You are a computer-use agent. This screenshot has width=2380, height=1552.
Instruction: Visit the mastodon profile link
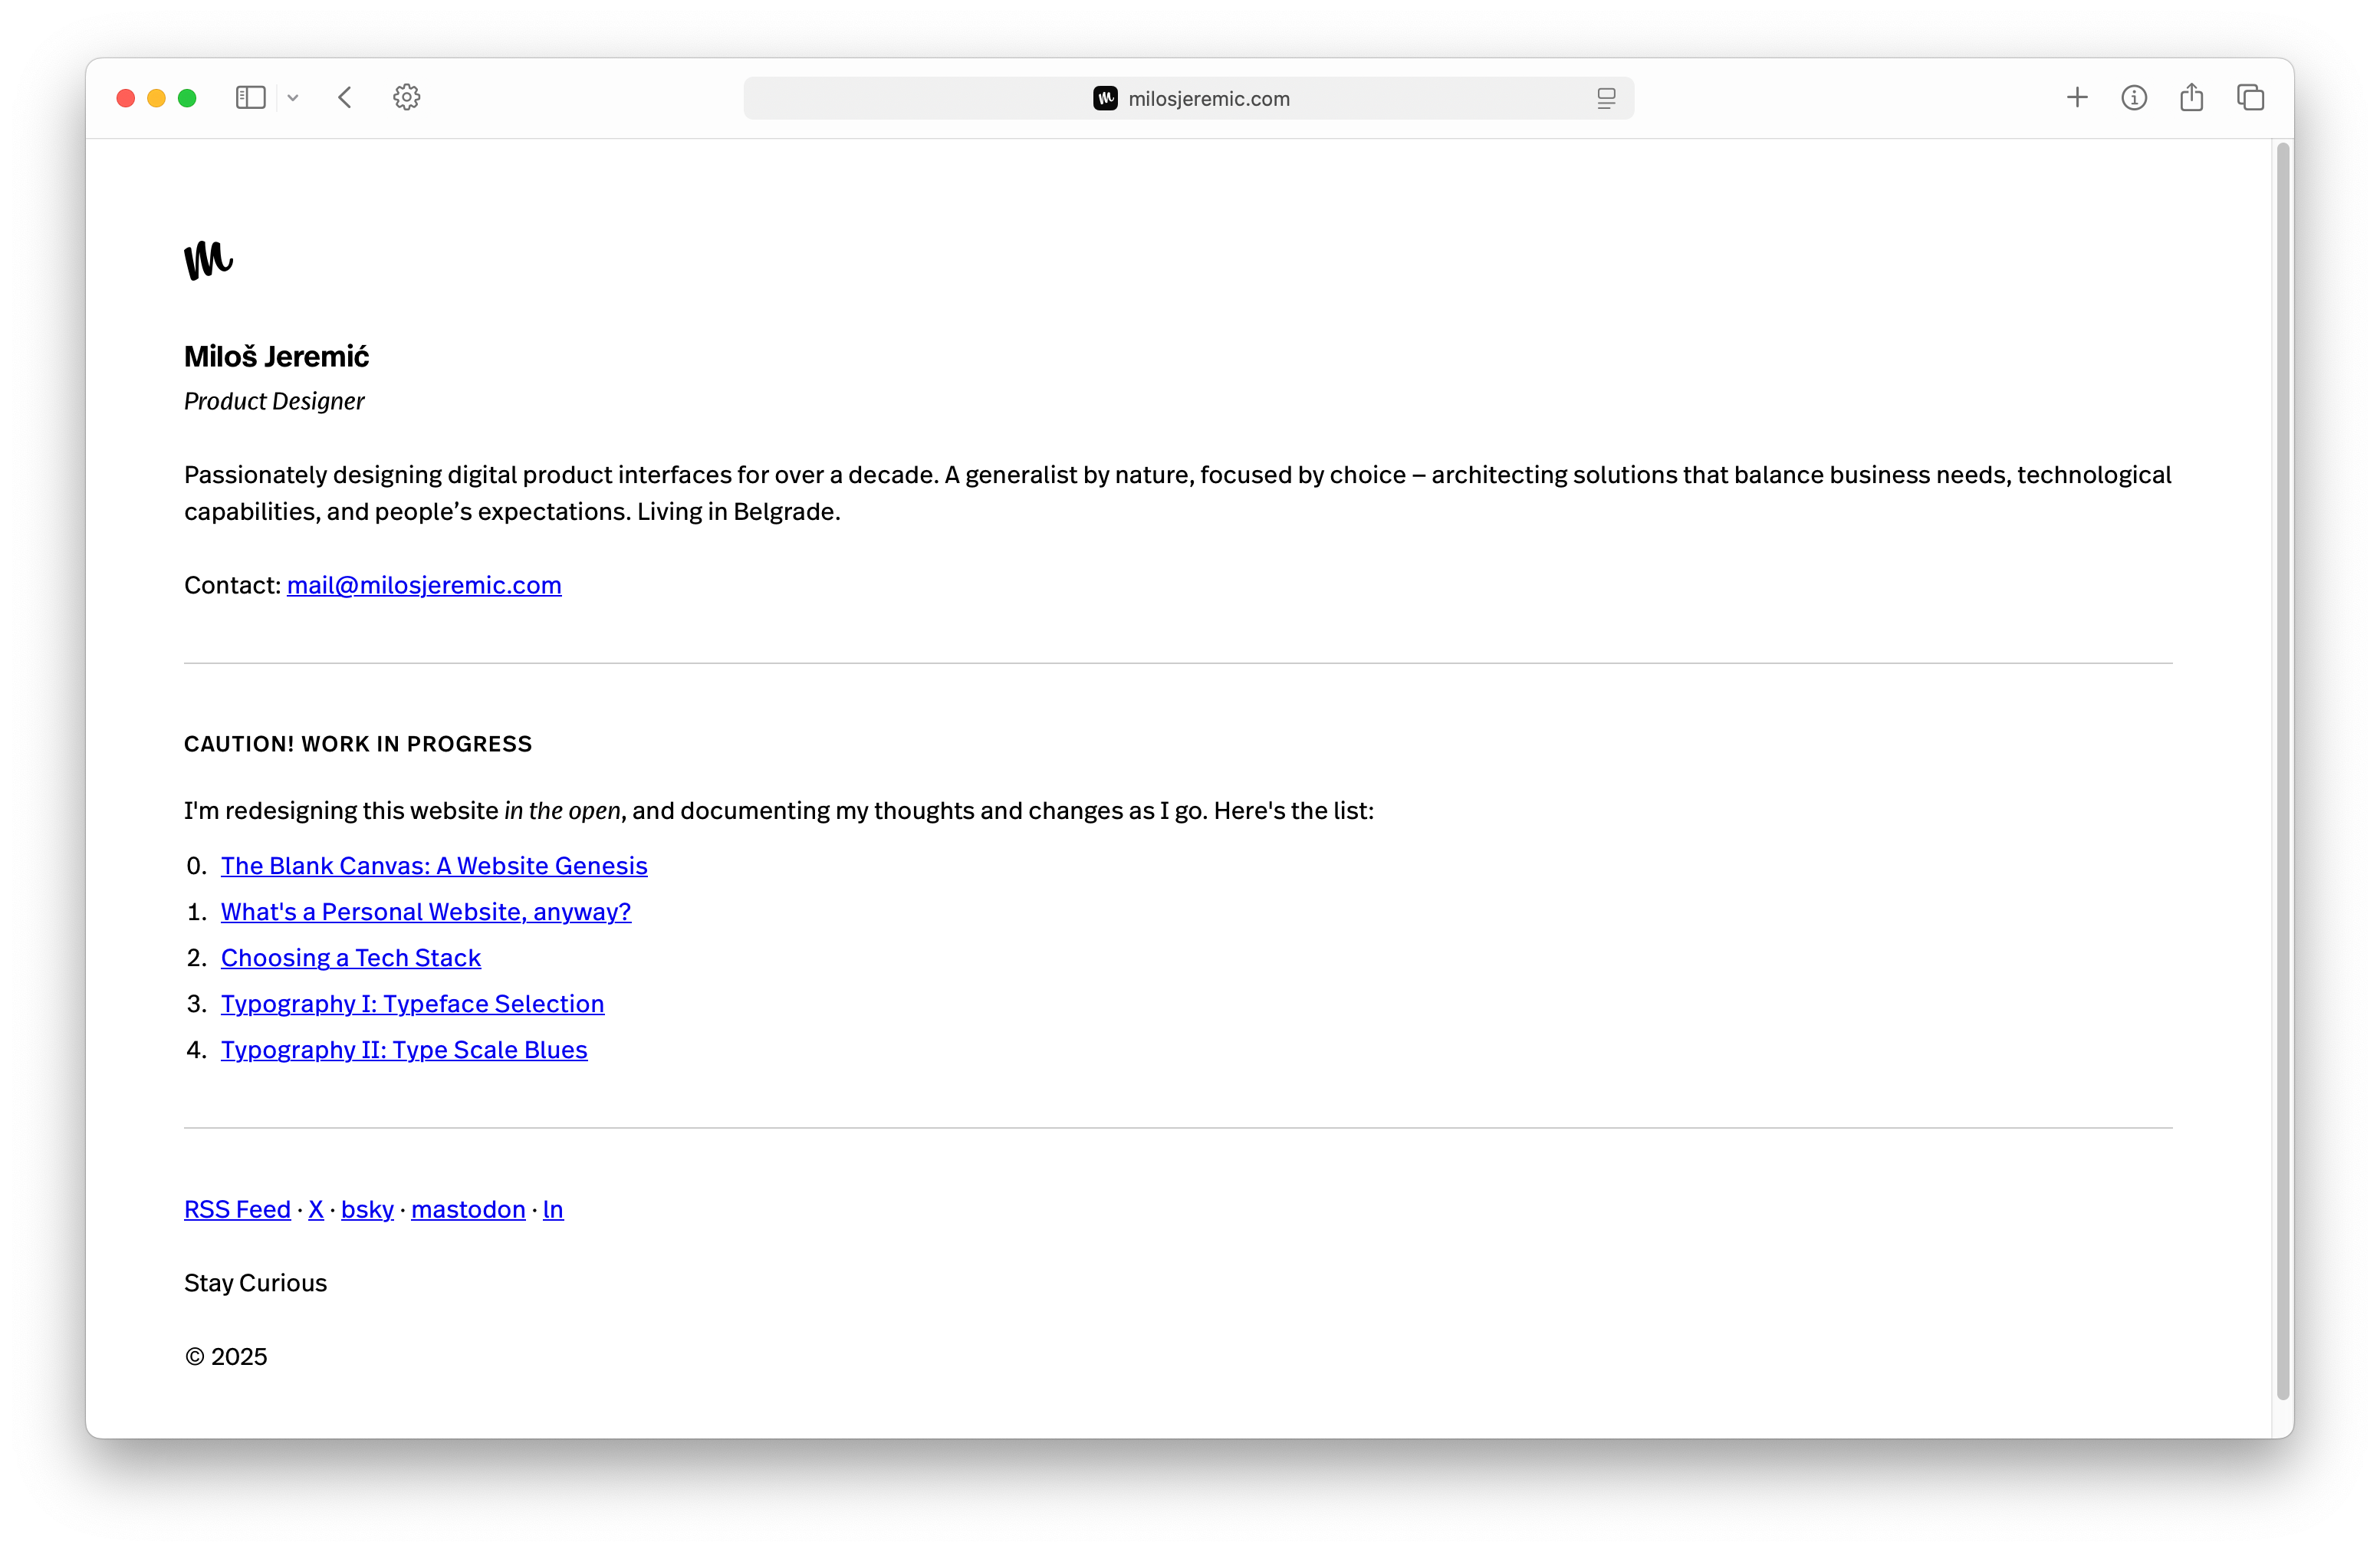[468, 1210]
